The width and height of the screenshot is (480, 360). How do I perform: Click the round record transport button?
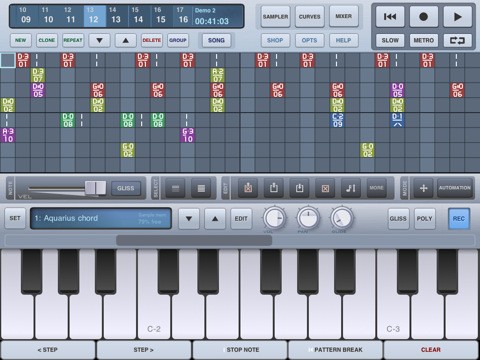[423, 16]
